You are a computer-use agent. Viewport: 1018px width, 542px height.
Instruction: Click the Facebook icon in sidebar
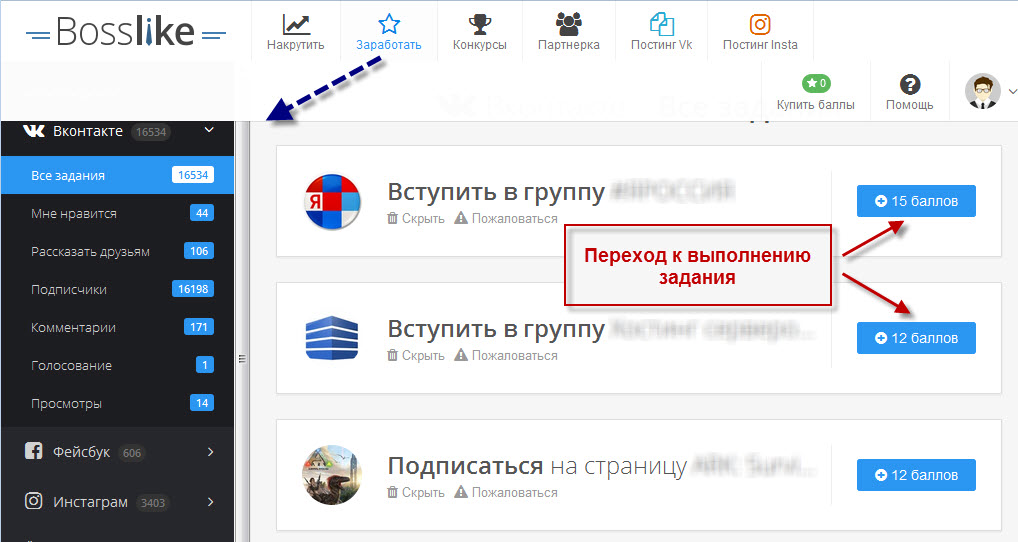coord(34,450)
